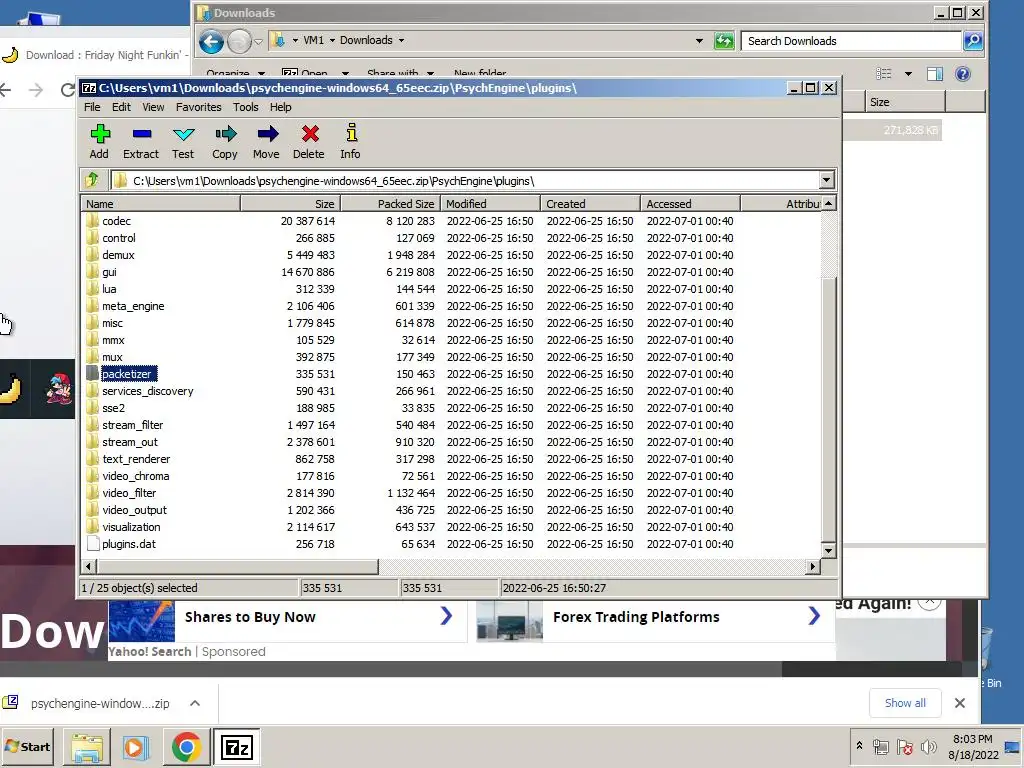
Task: Select the demux folder
Action: click(118, 255)
